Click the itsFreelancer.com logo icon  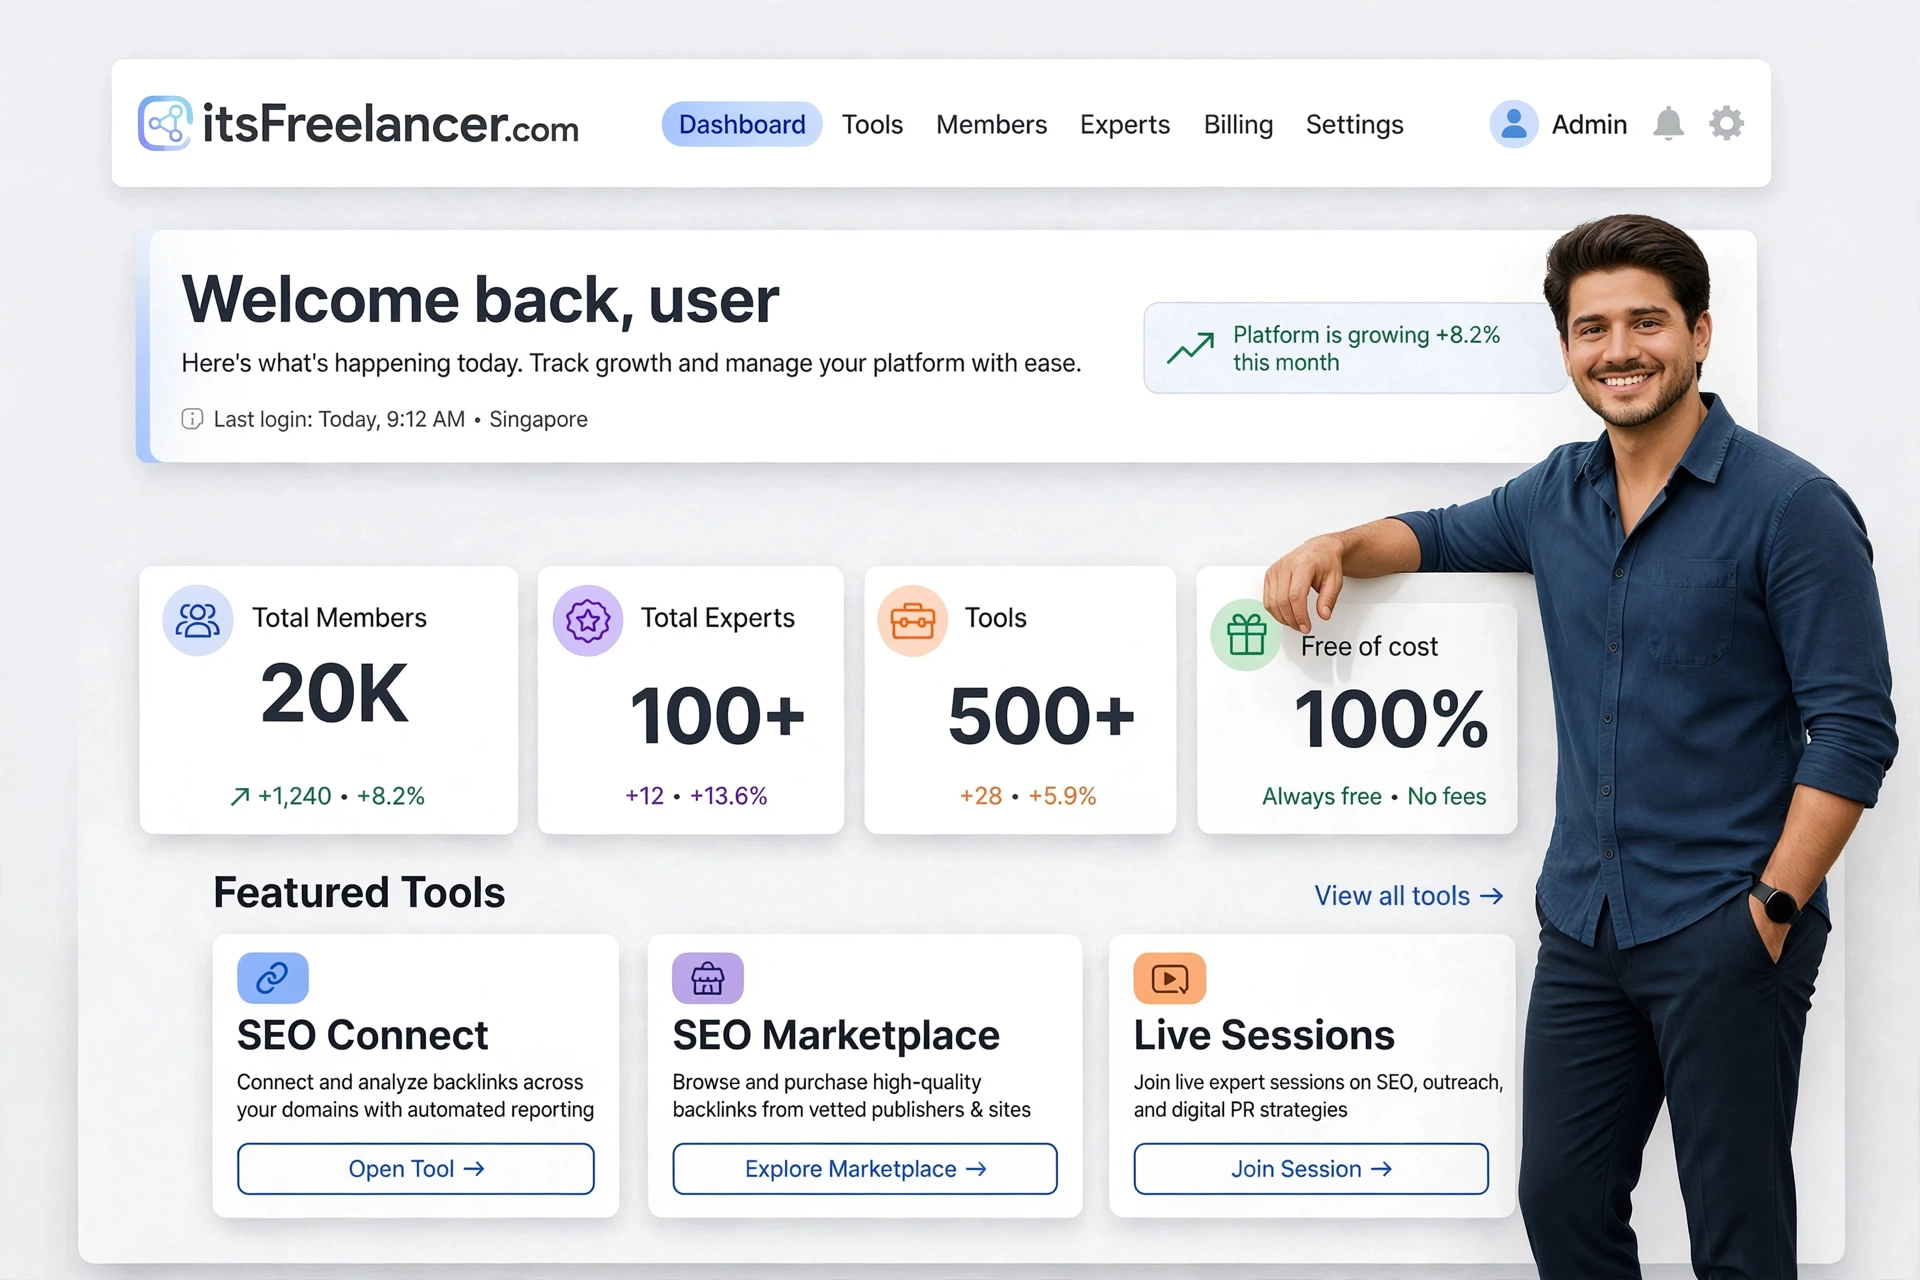click(x=165, y=124)
